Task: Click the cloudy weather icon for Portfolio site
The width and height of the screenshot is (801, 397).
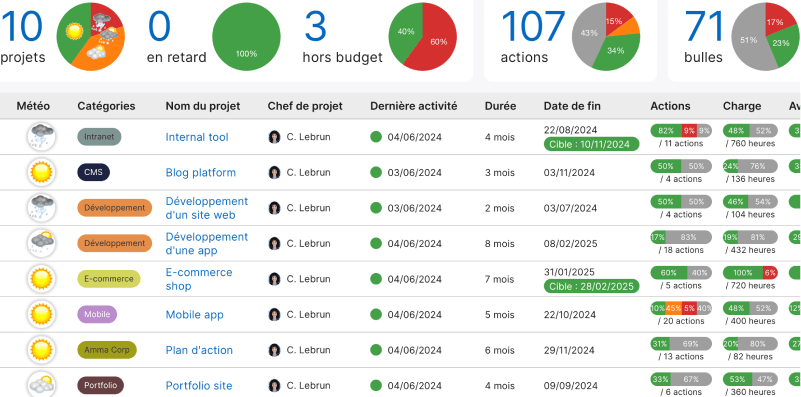Action: (x=41, y=385)
